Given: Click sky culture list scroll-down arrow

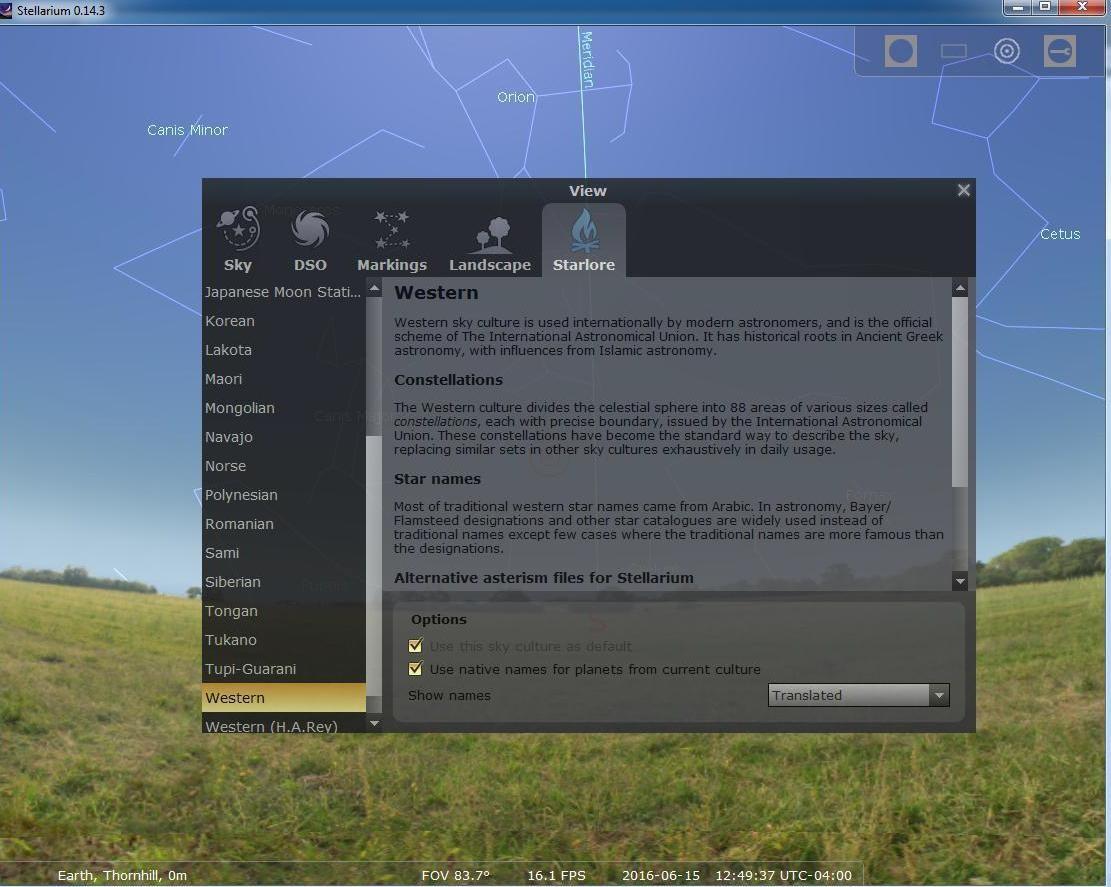Looking at the screenshot, I should point(375,723).
